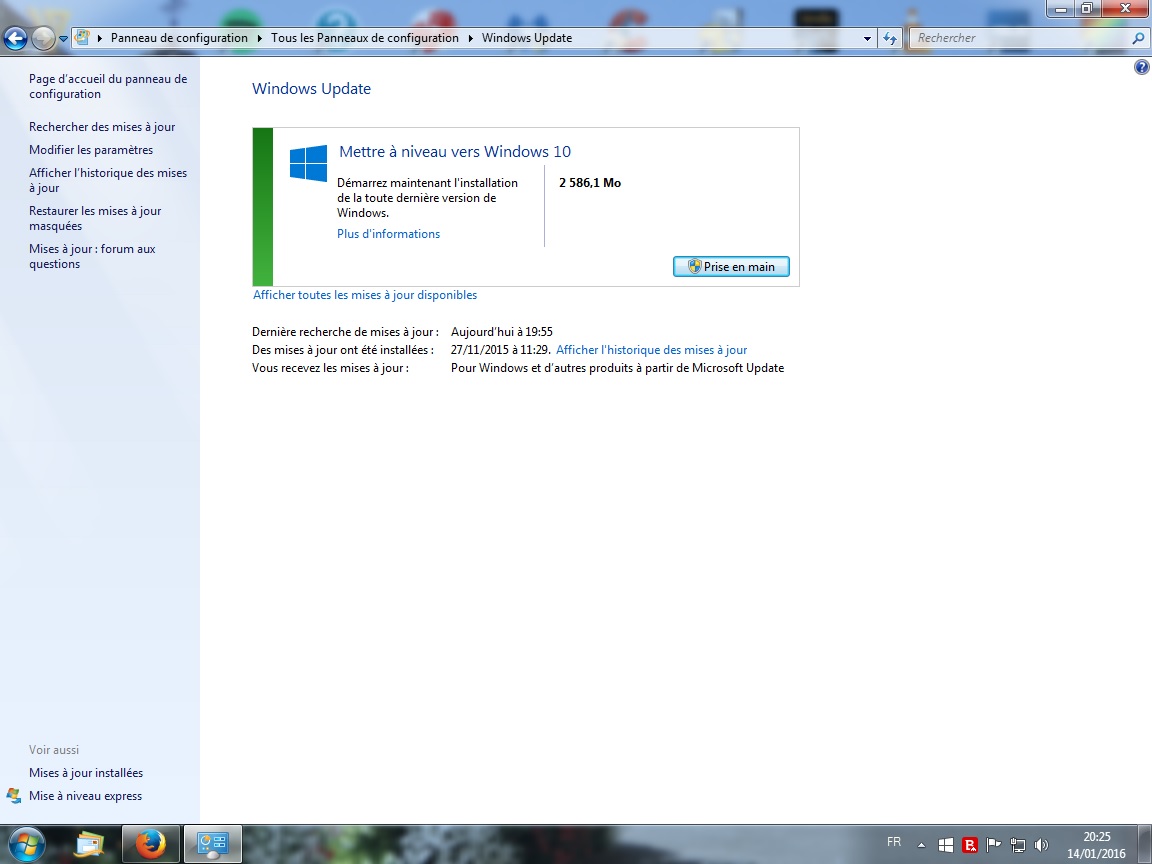Open 'Mises à jour : forum aux questions'
The width and height of the screenshot is (1152, 864).
tap(92, 256)
